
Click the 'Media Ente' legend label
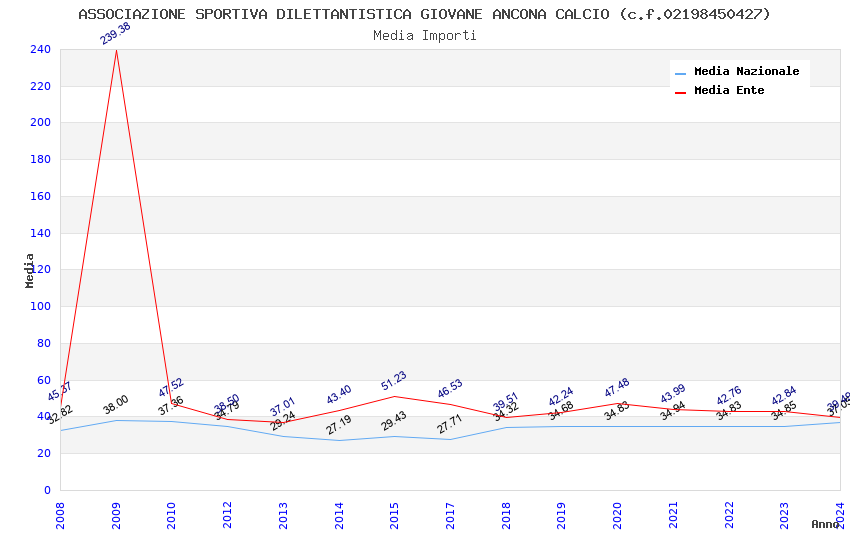[x=729, y=90]
